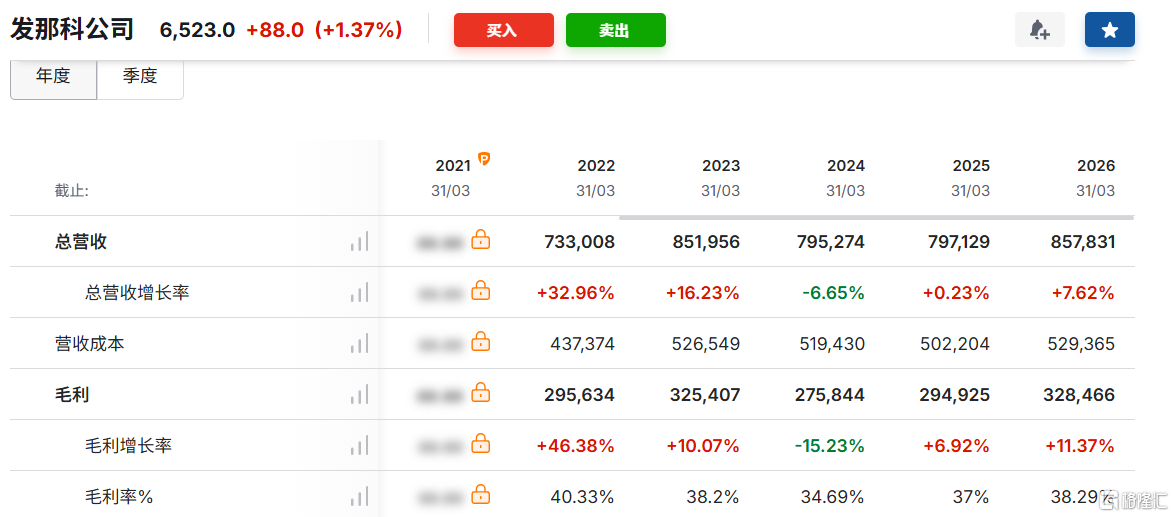Add stock to watchlist via star icon

click(1110, 30)
